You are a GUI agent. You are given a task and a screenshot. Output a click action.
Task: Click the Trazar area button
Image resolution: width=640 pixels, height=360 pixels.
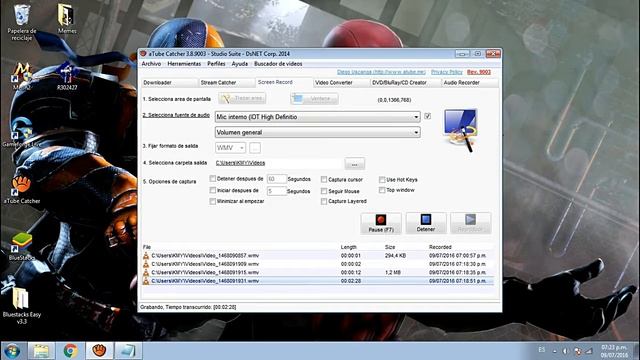pyautogui.click(x=242, y=98)
